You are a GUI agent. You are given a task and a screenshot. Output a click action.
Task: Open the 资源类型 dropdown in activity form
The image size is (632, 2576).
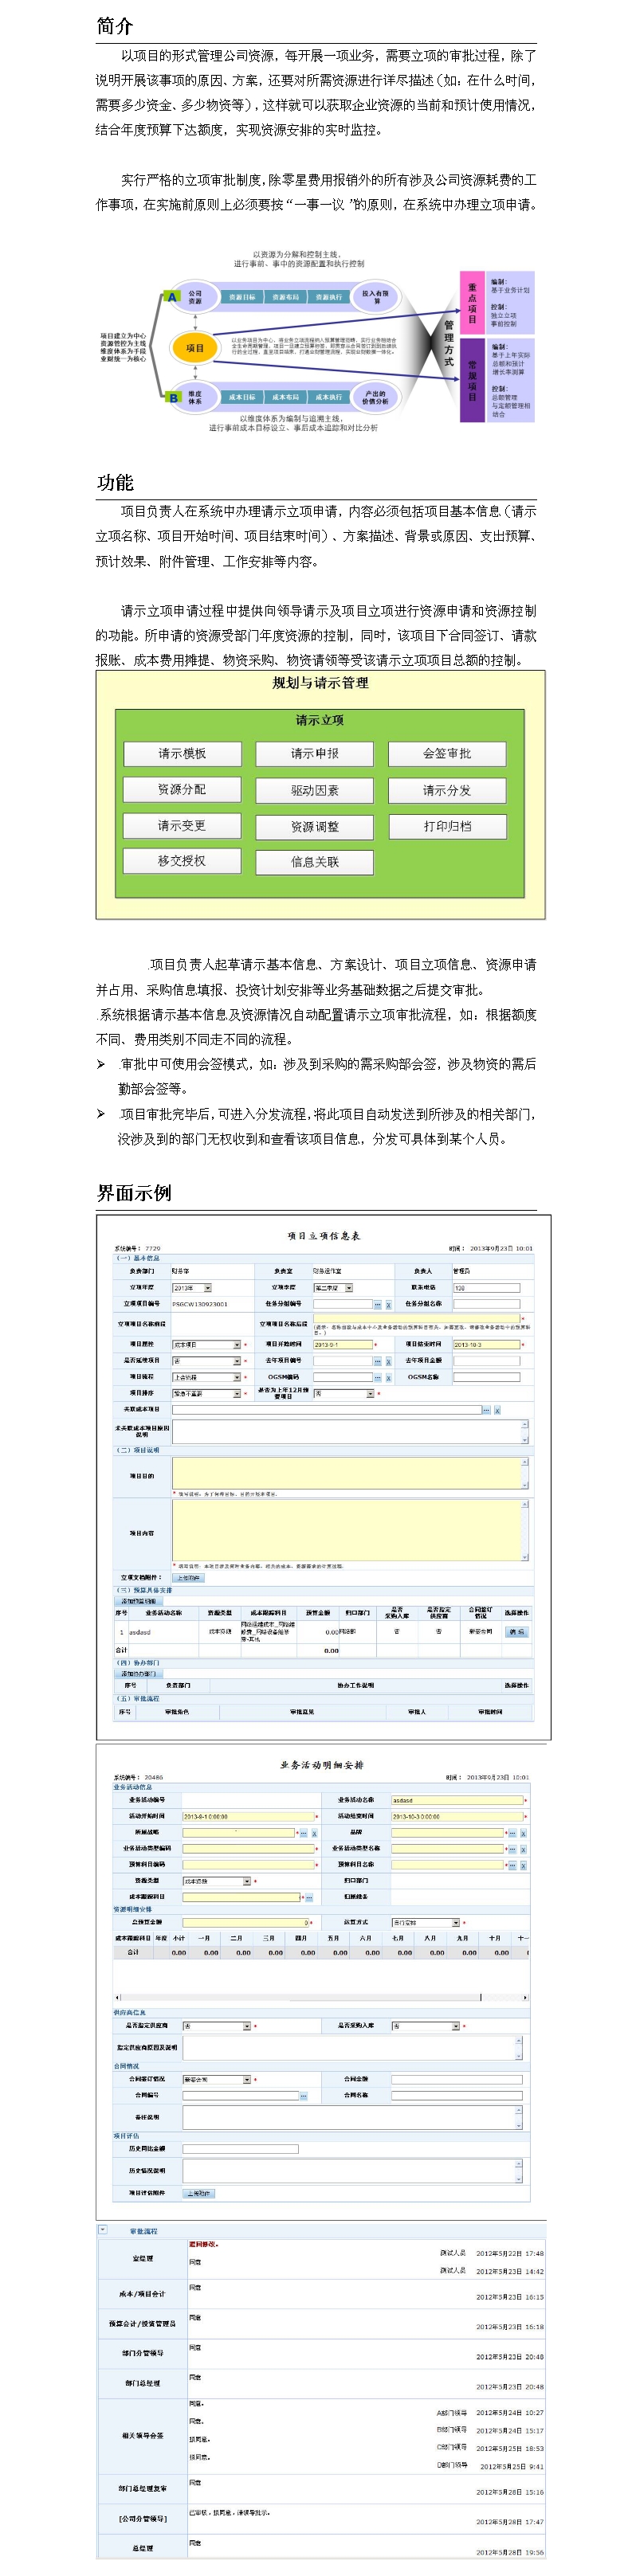click(216, 1881)
